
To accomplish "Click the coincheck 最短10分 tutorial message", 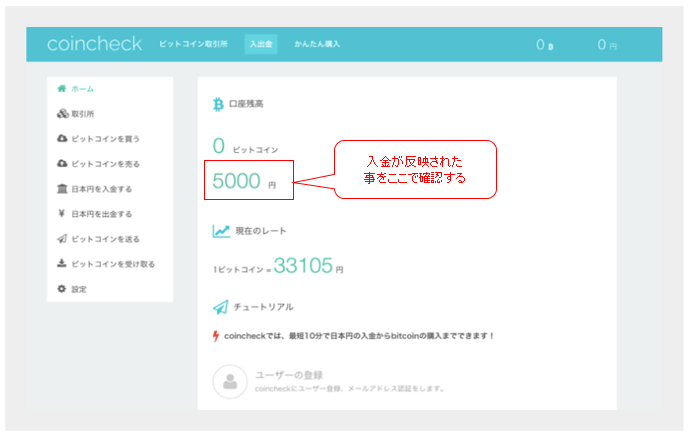I will tap(359, 336).
